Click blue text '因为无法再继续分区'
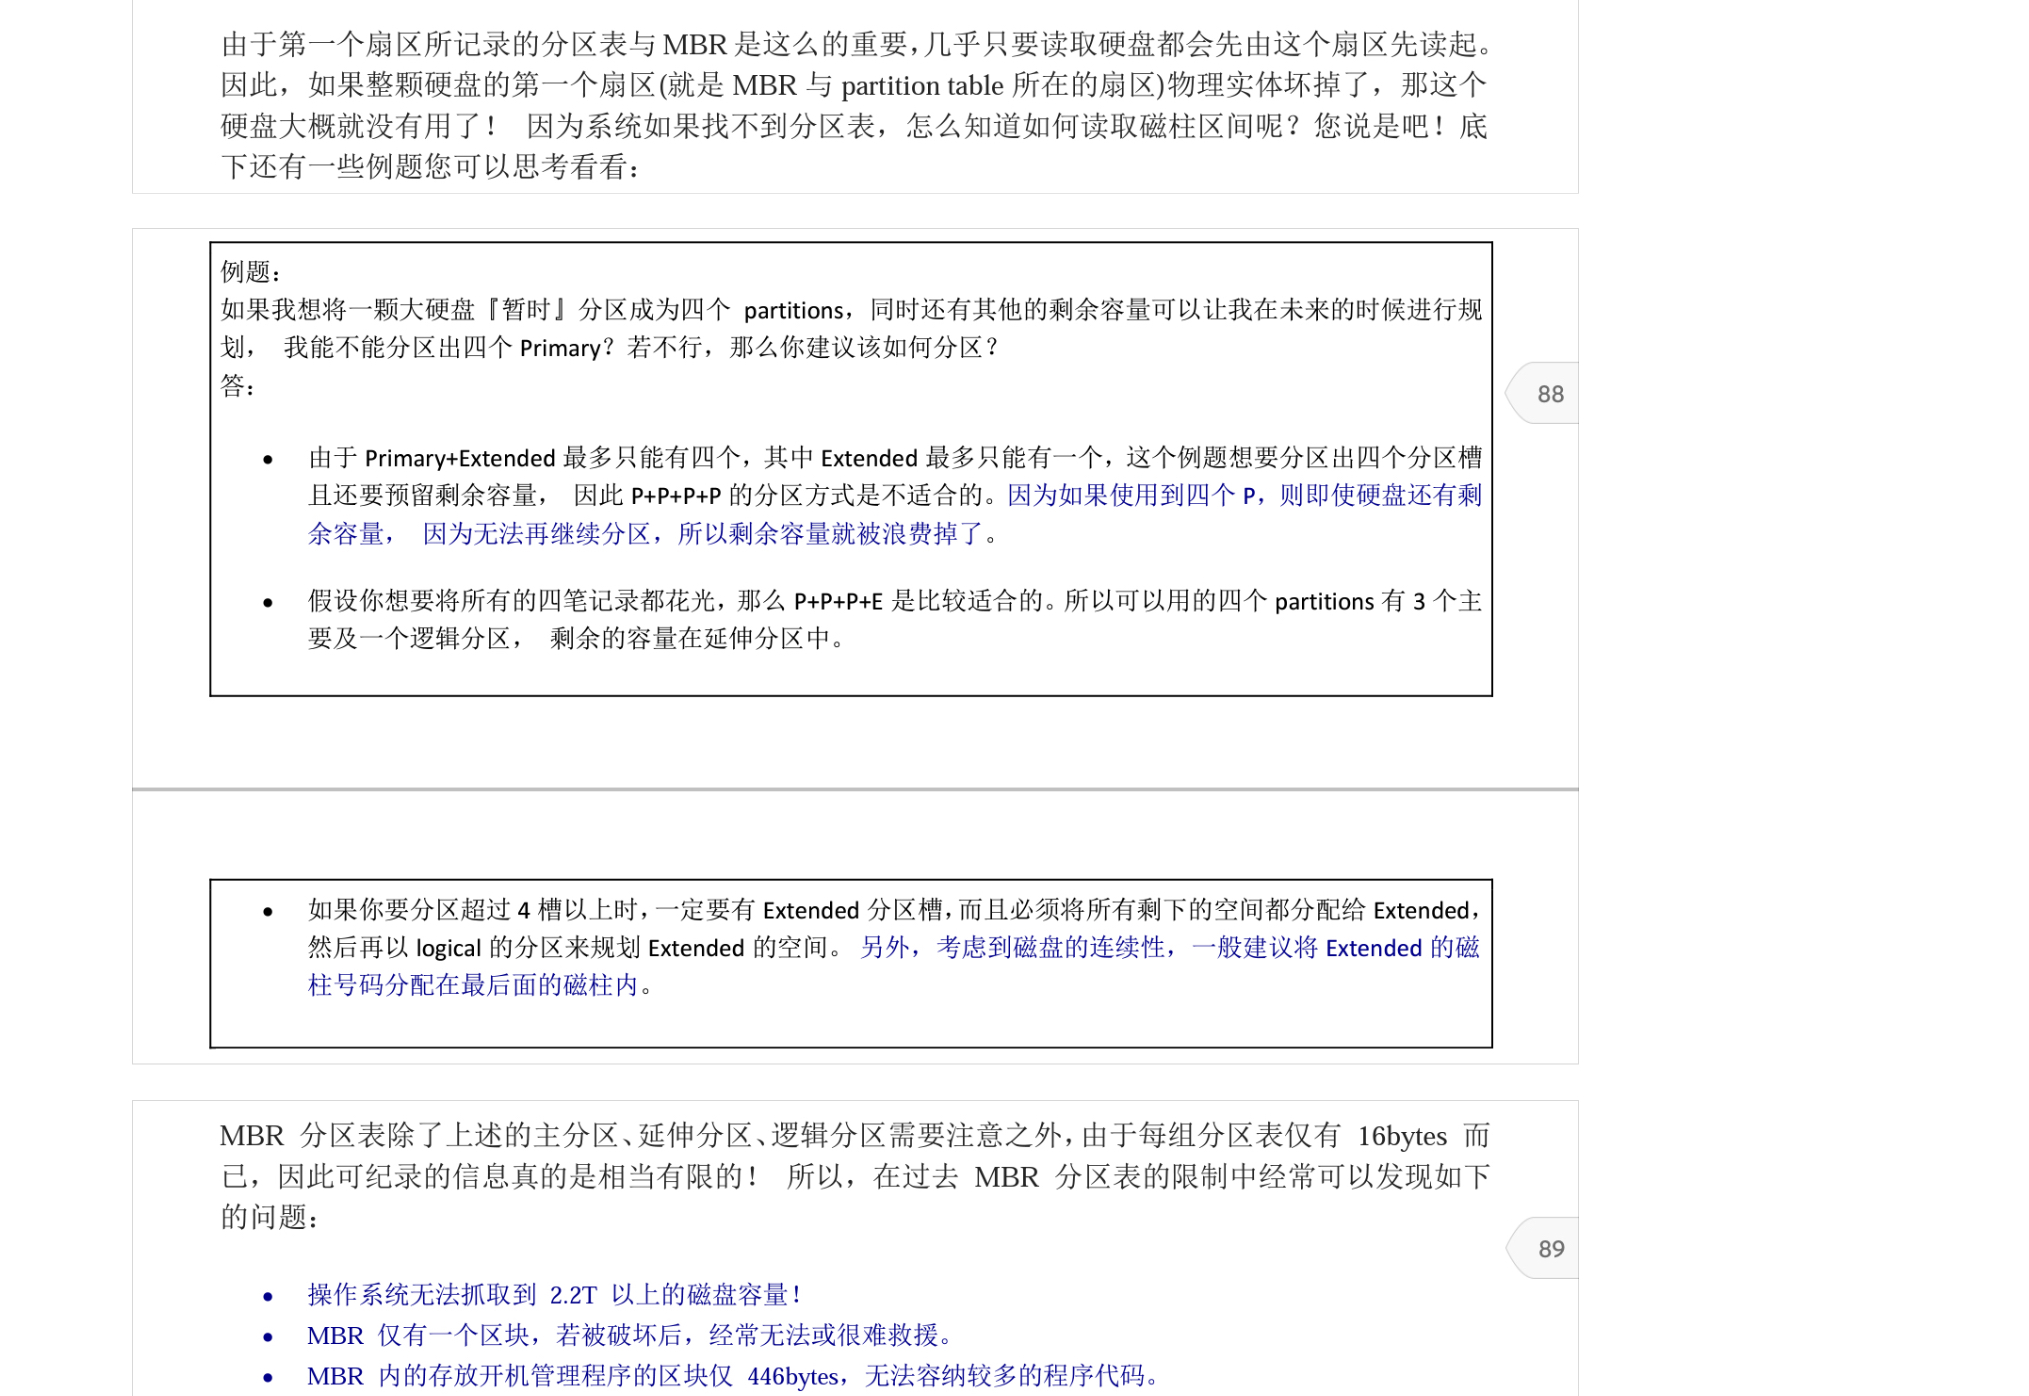 (536, 534)
